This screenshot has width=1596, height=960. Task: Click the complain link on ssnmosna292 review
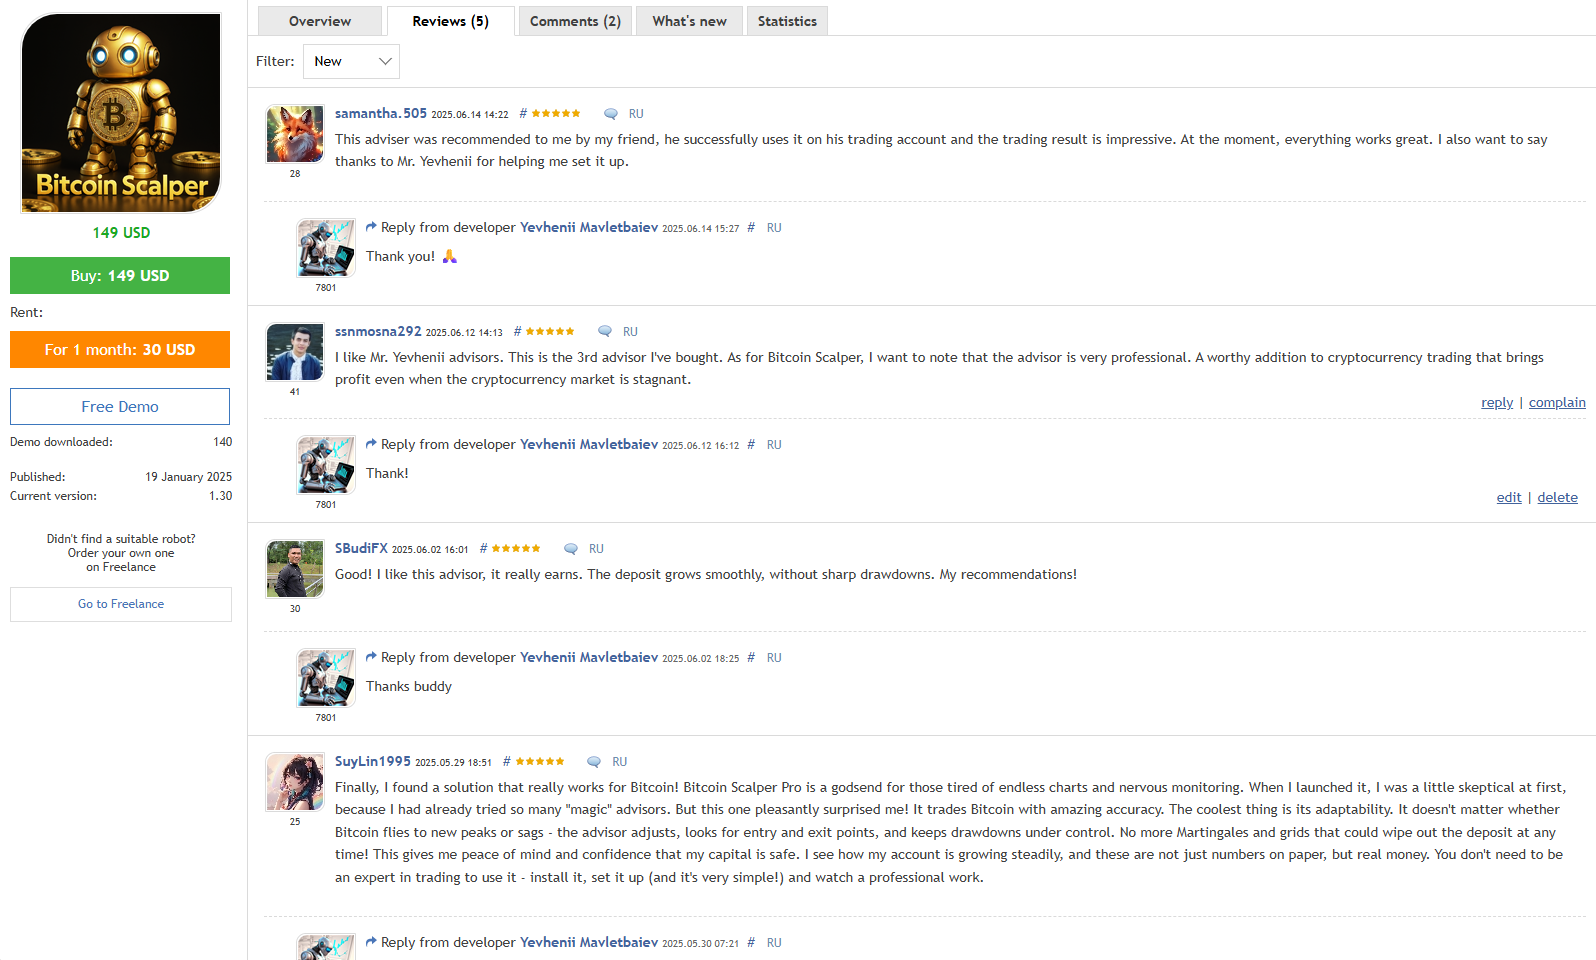tap(1557, 403)
